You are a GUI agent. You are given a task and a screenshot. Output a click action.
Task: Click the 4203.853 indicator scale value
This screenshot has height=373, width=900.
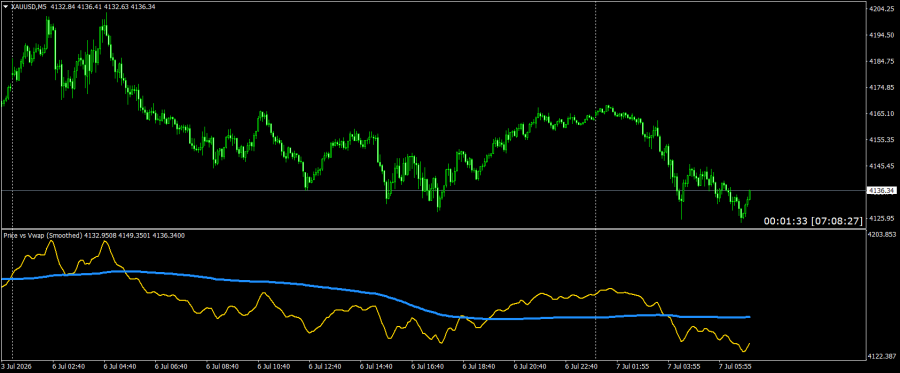pos(883,235)
